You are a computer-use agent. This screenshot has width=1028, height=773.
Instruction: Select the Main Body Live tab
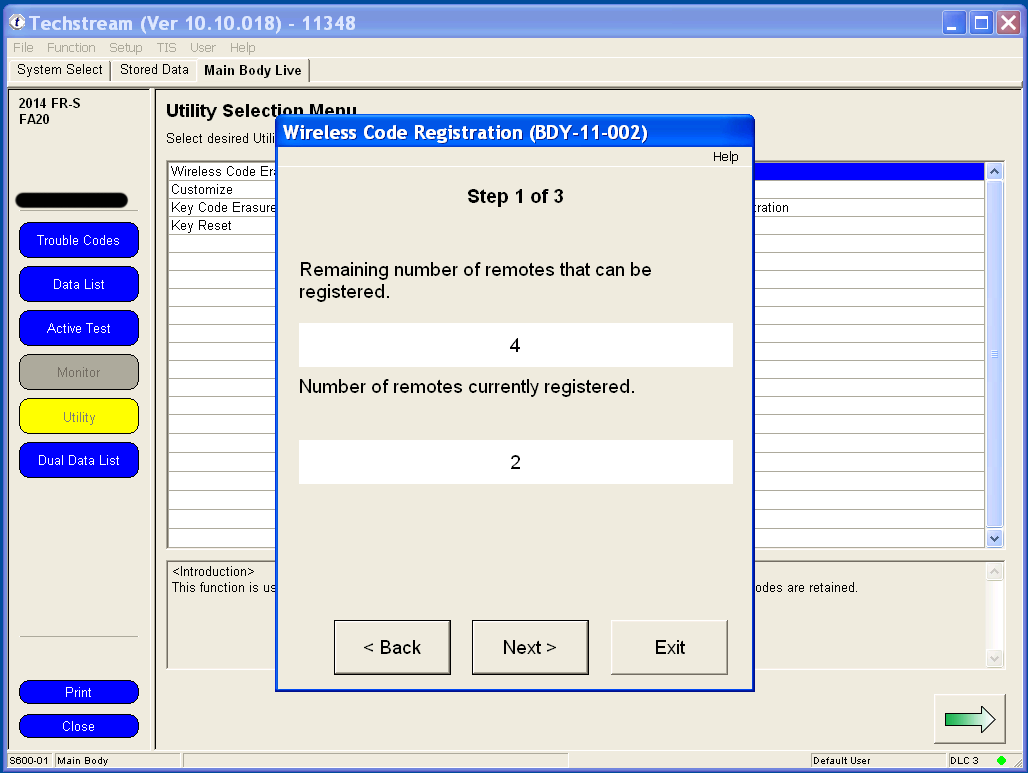252,70
